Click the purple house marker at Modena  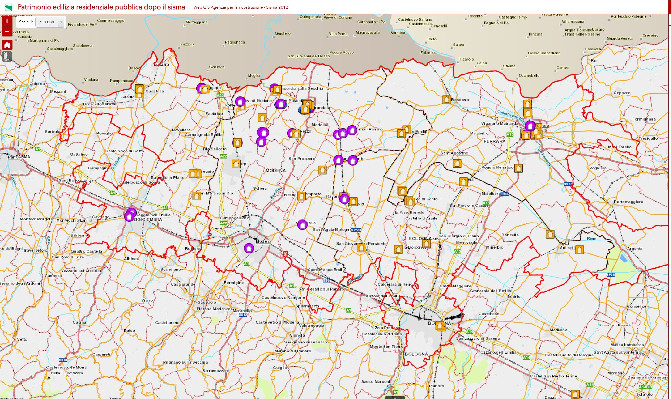click(249, 247)
